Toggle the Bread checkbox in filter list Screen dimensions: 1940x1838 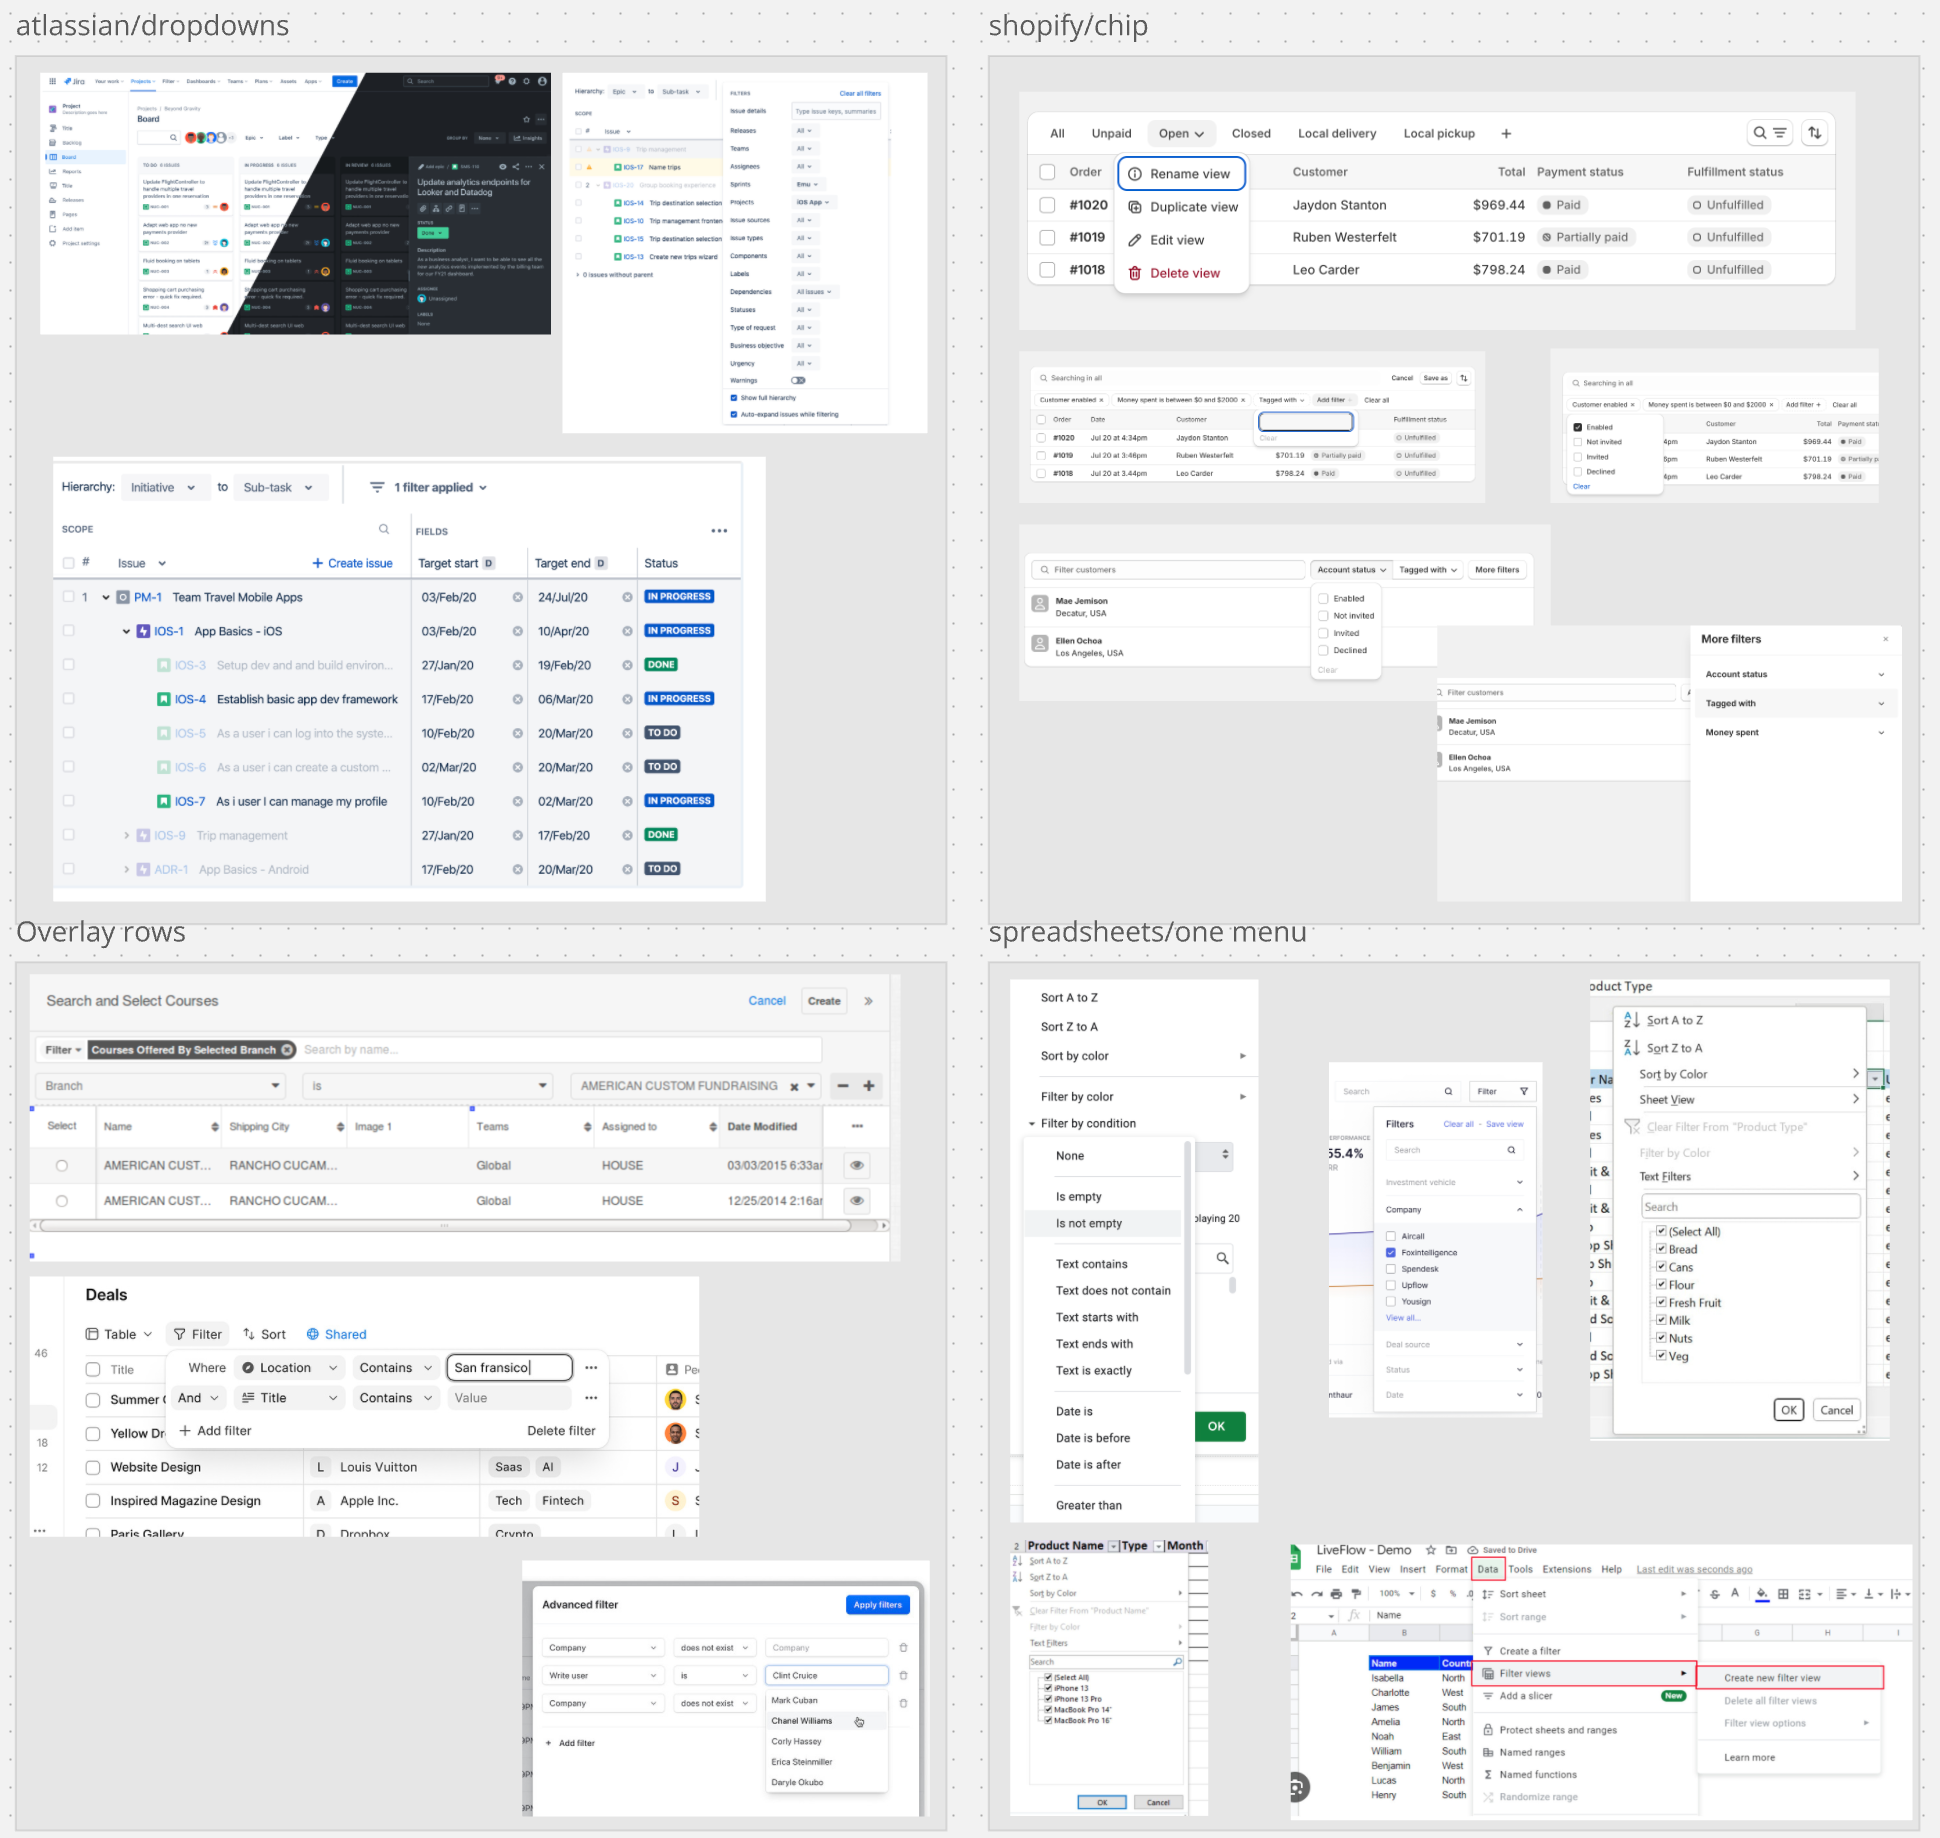coord(1661,1249)
